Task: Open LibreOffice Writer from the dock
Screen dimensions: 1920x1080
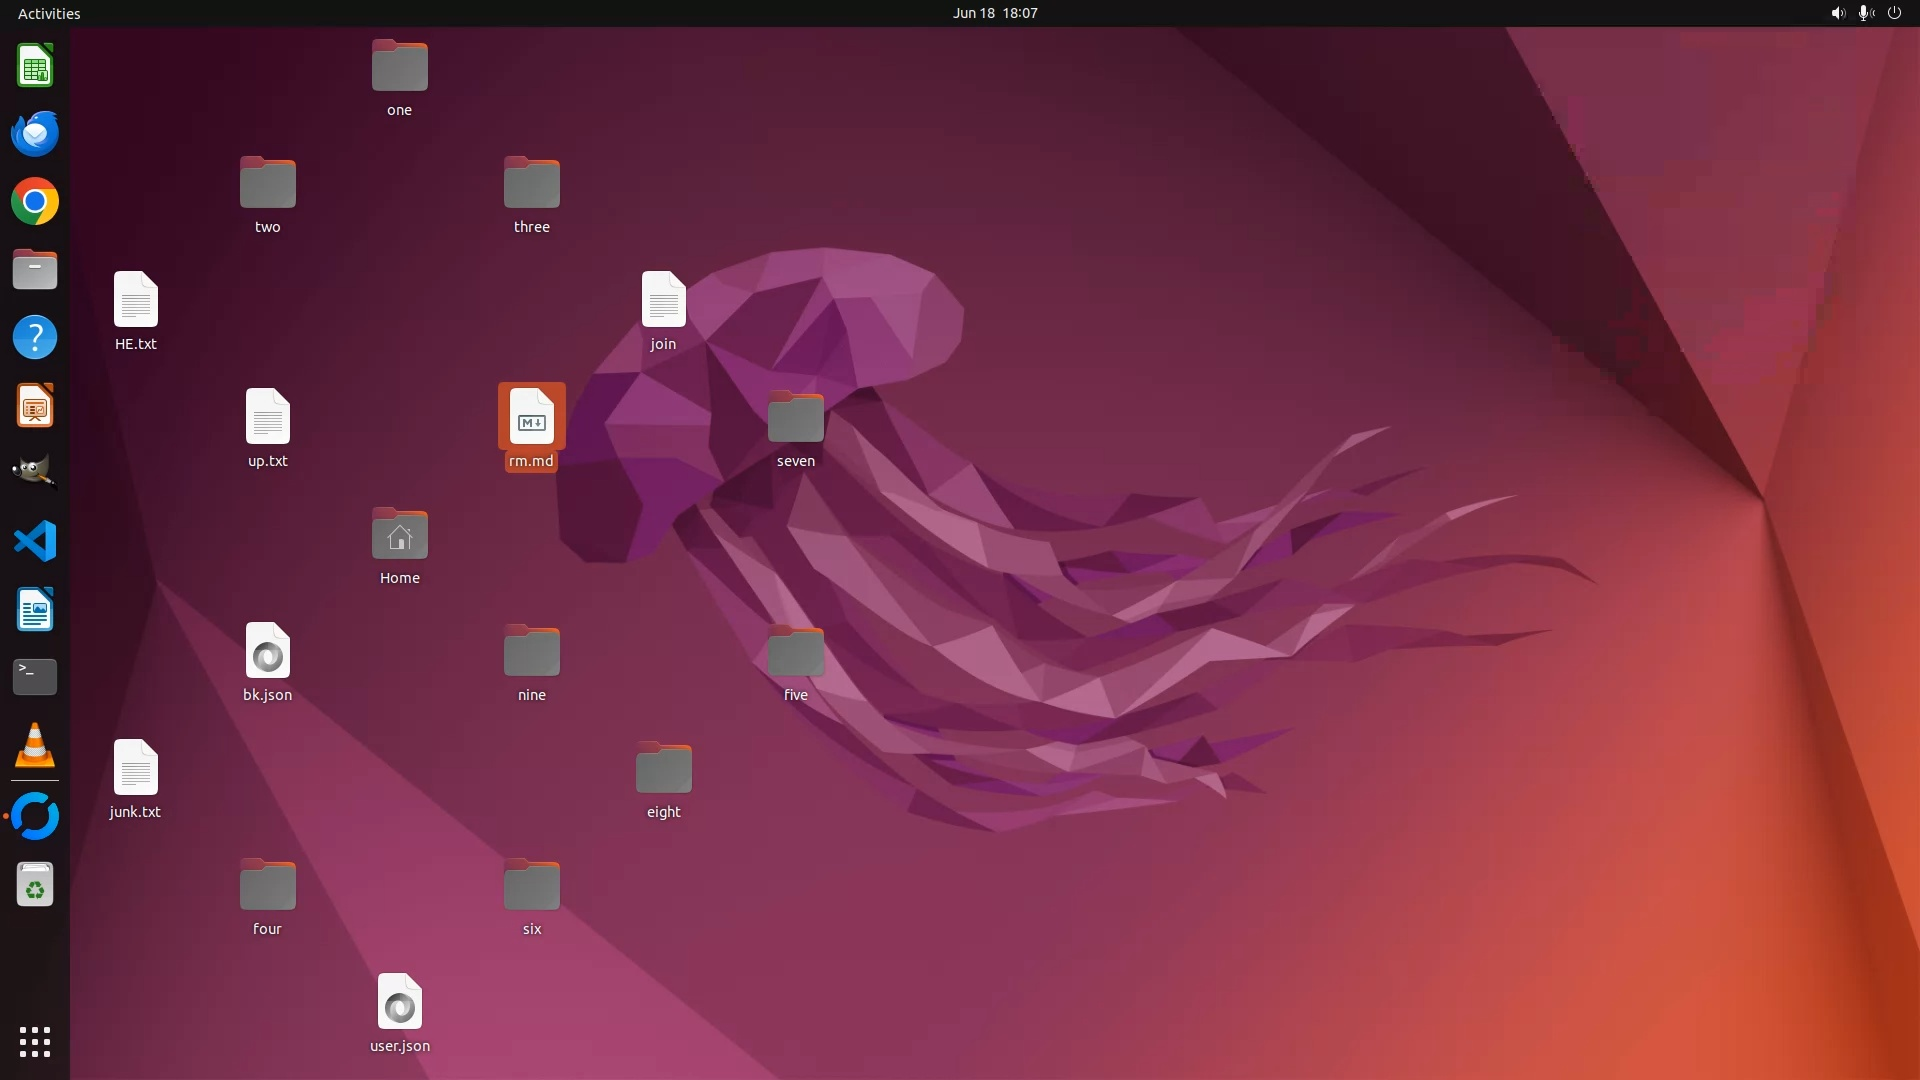Action: (35, 609)
